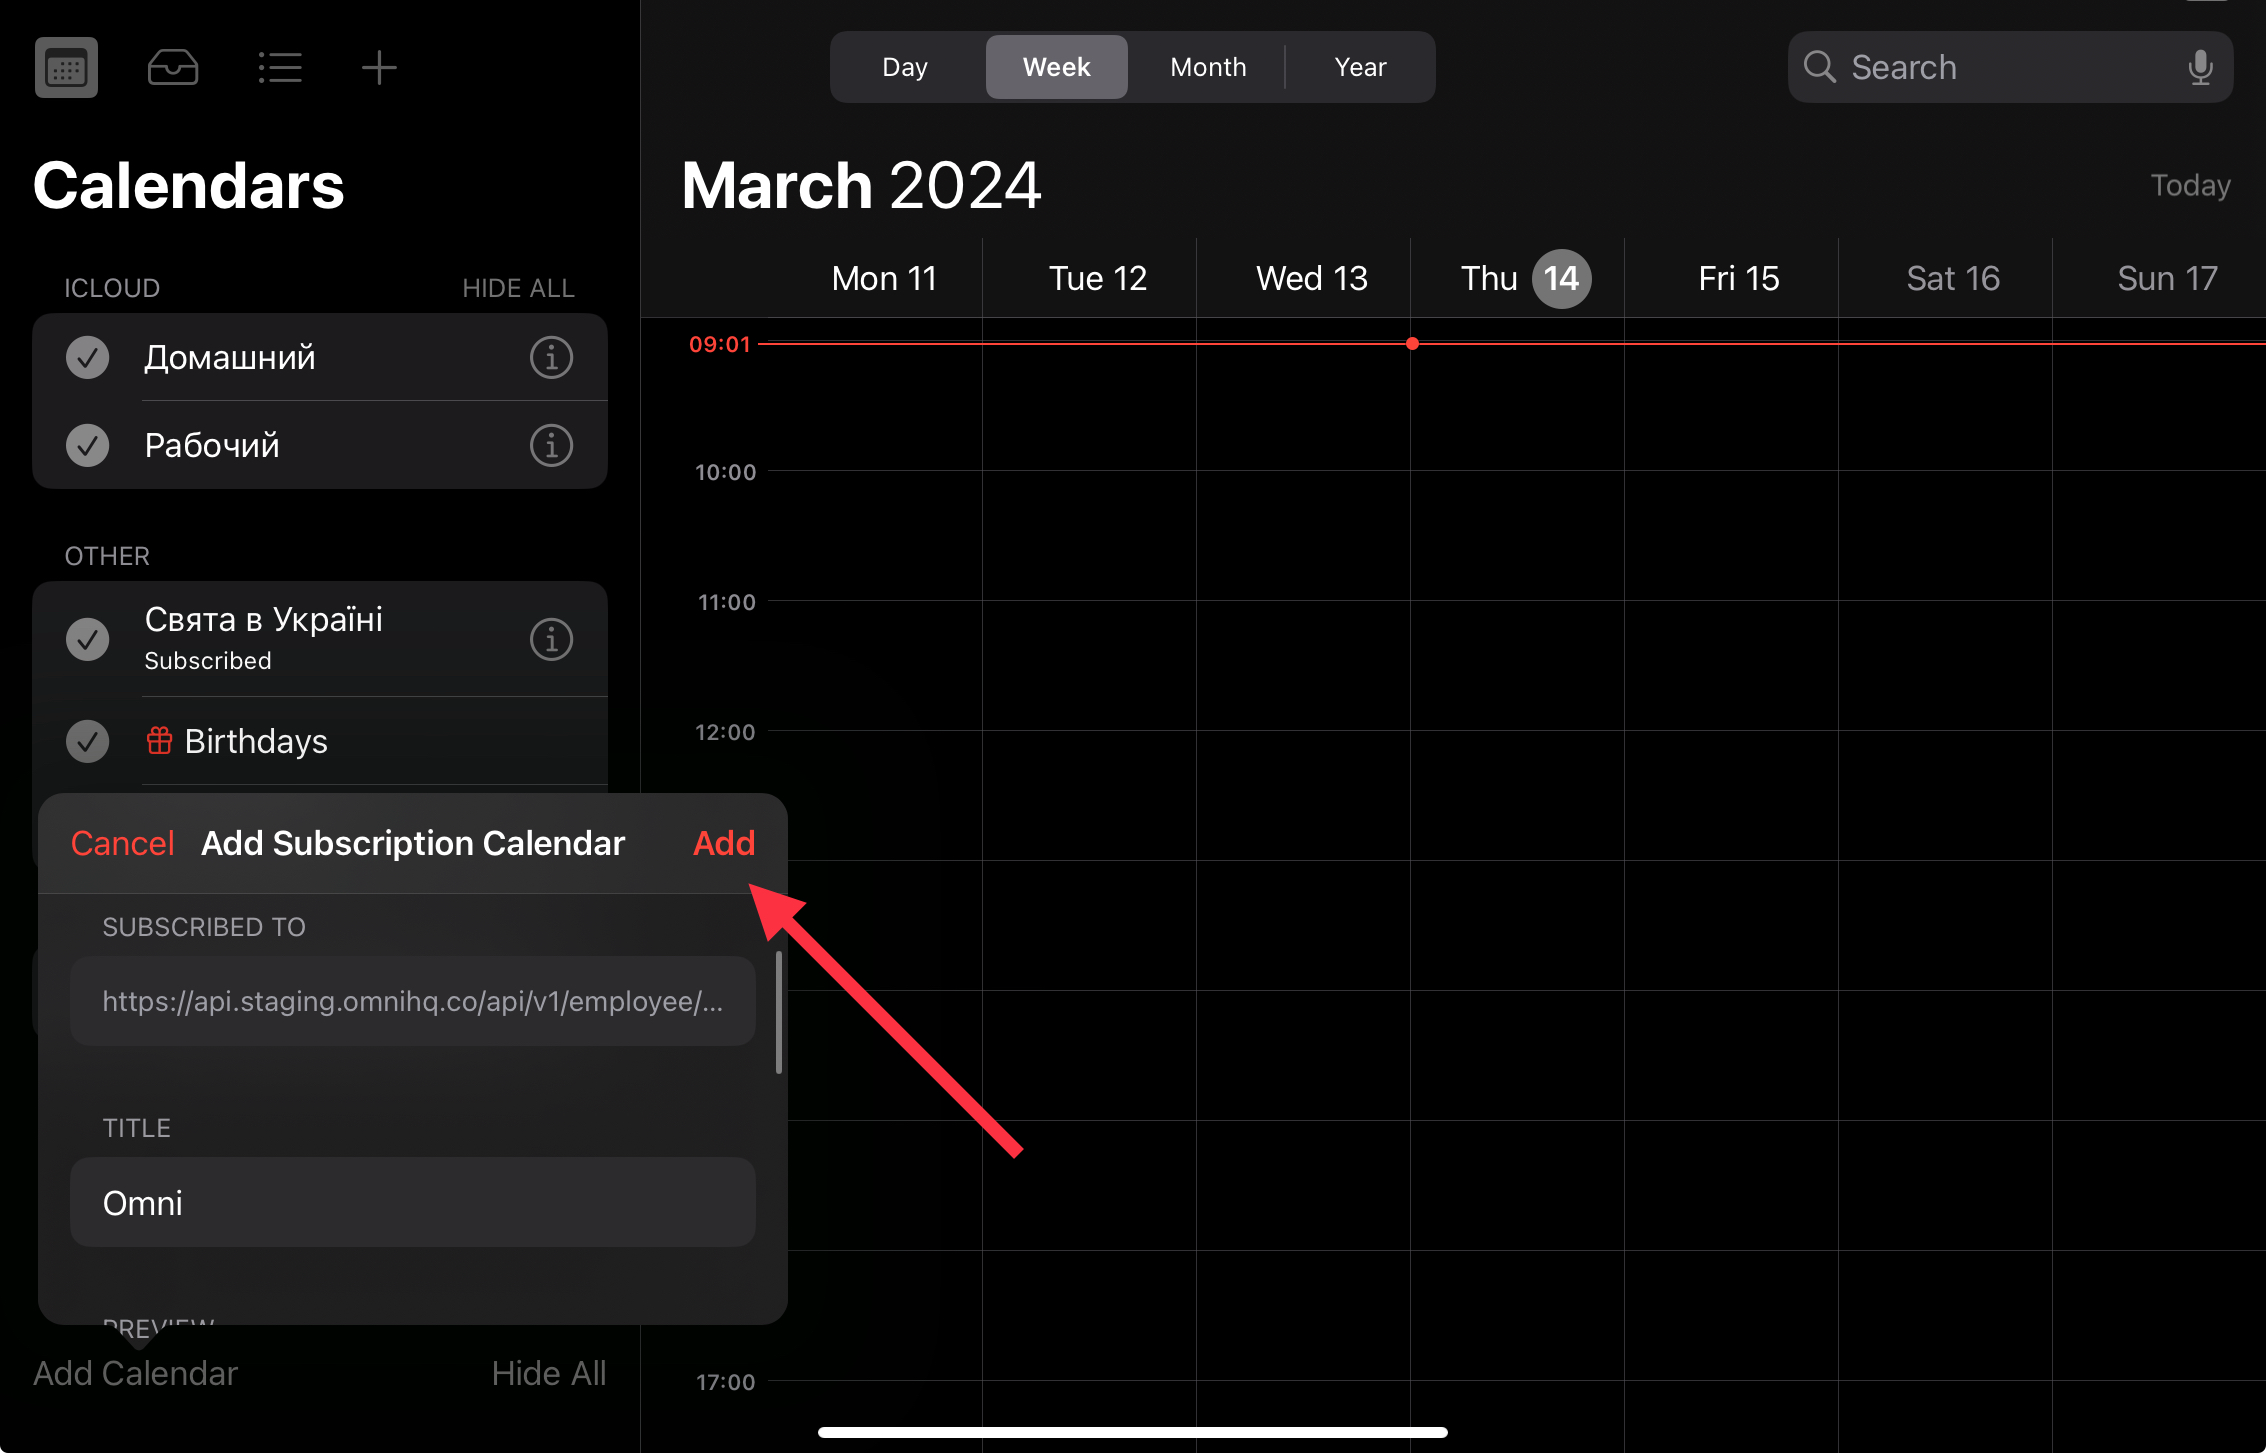Switch to the Day view tab
The image size is (2266, 1453).
pos(905,68)
